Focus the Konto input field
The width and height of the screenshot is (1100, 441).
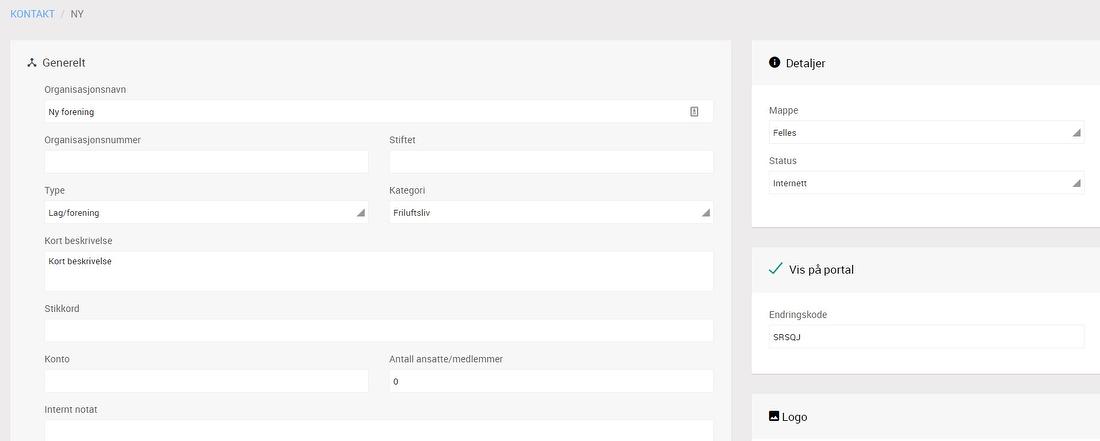pos(206,381)
